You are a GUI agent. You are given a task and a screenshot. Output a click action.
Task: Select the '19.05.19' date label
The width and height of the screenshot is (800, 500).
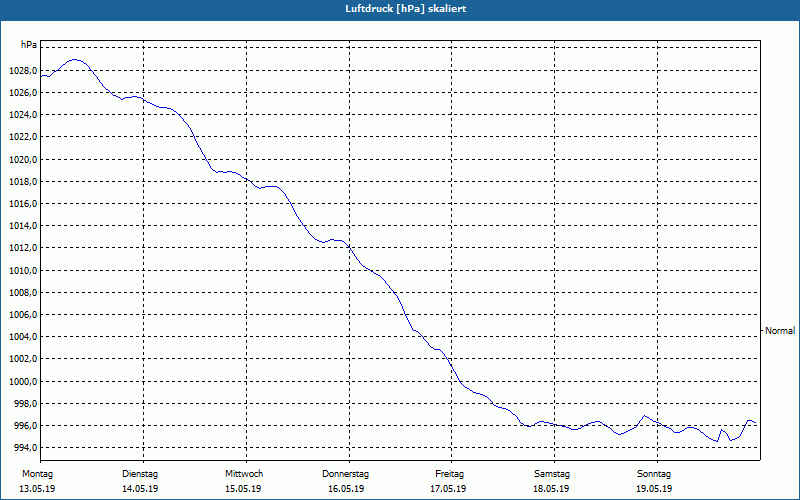[x=654, y=489]
